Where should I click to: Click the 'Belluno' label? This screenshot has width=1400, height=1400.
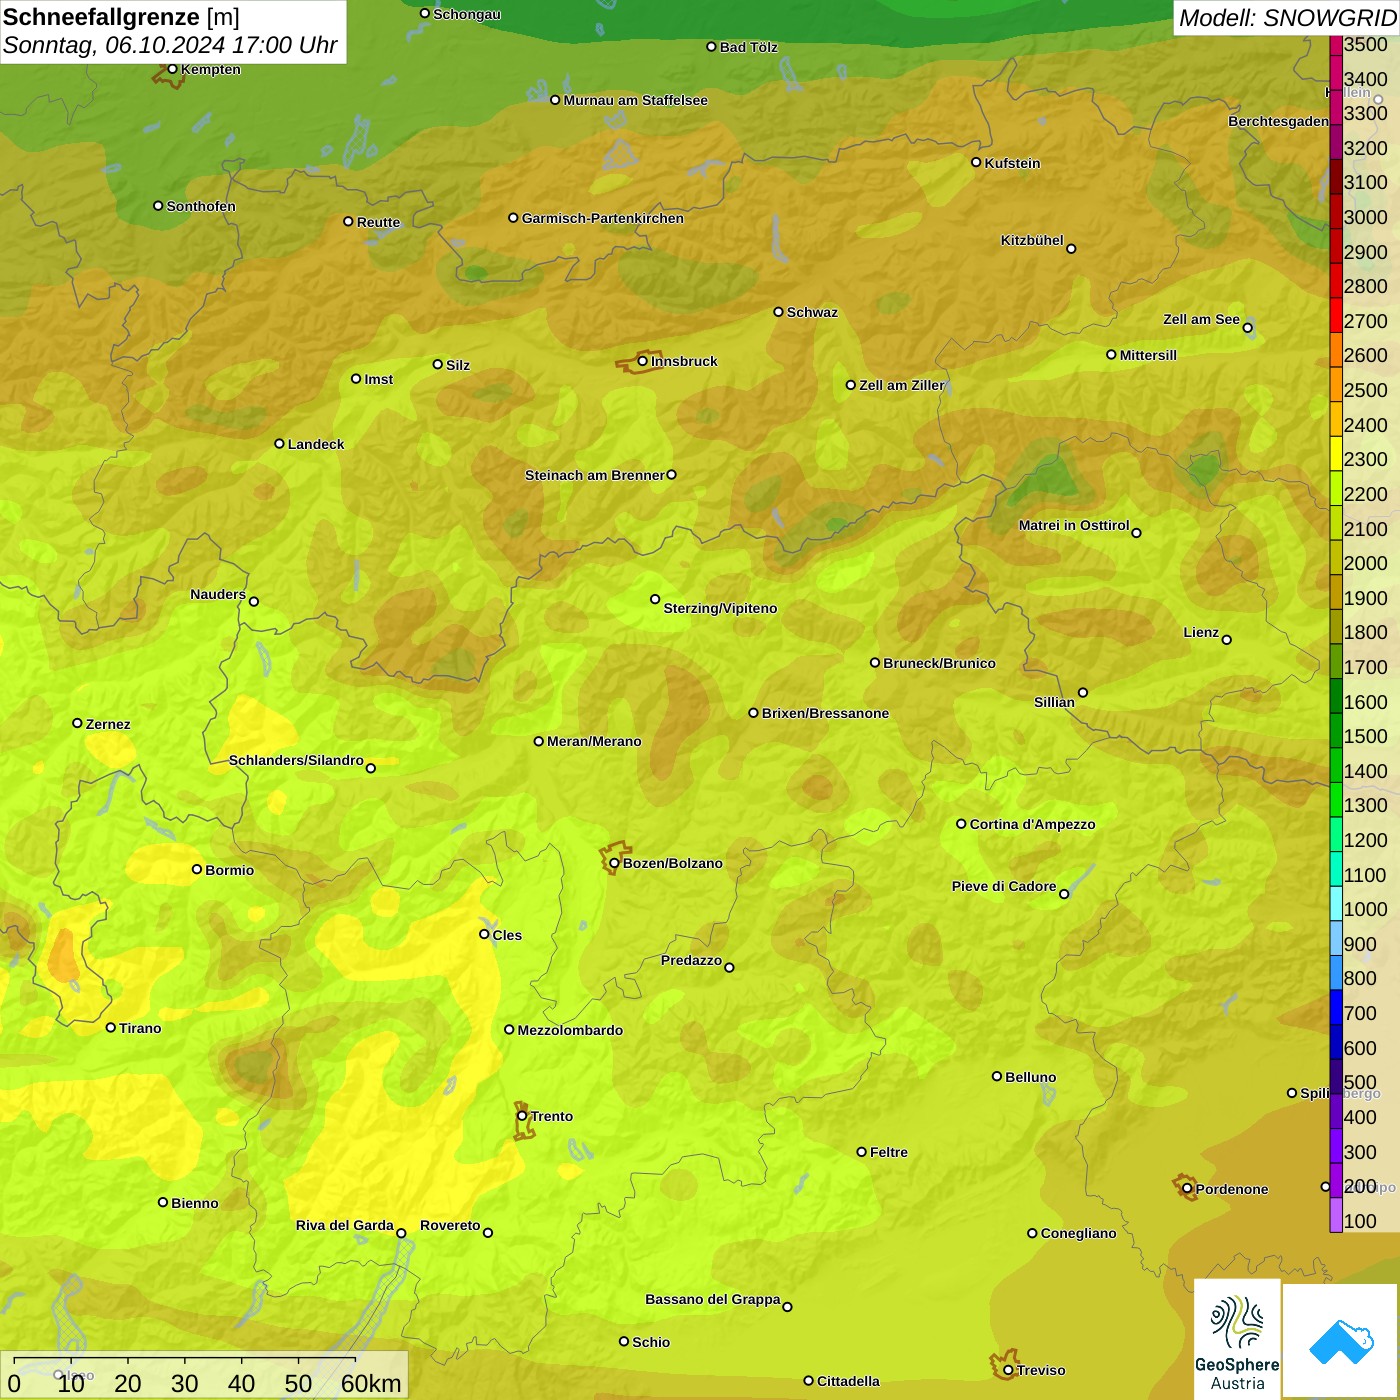[1030, 1077]
